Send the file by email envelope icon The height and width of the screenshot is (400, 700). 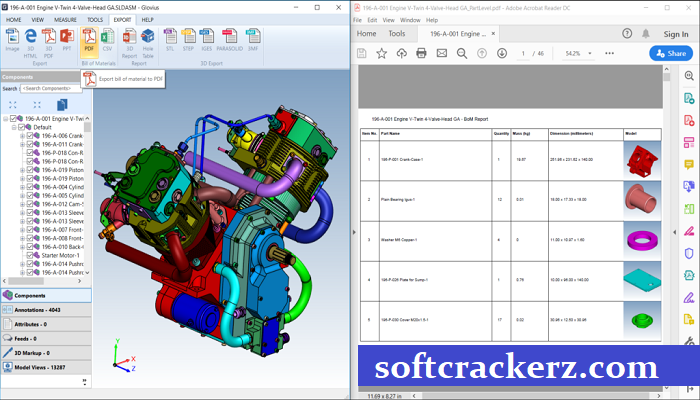[x=442, y=53]
